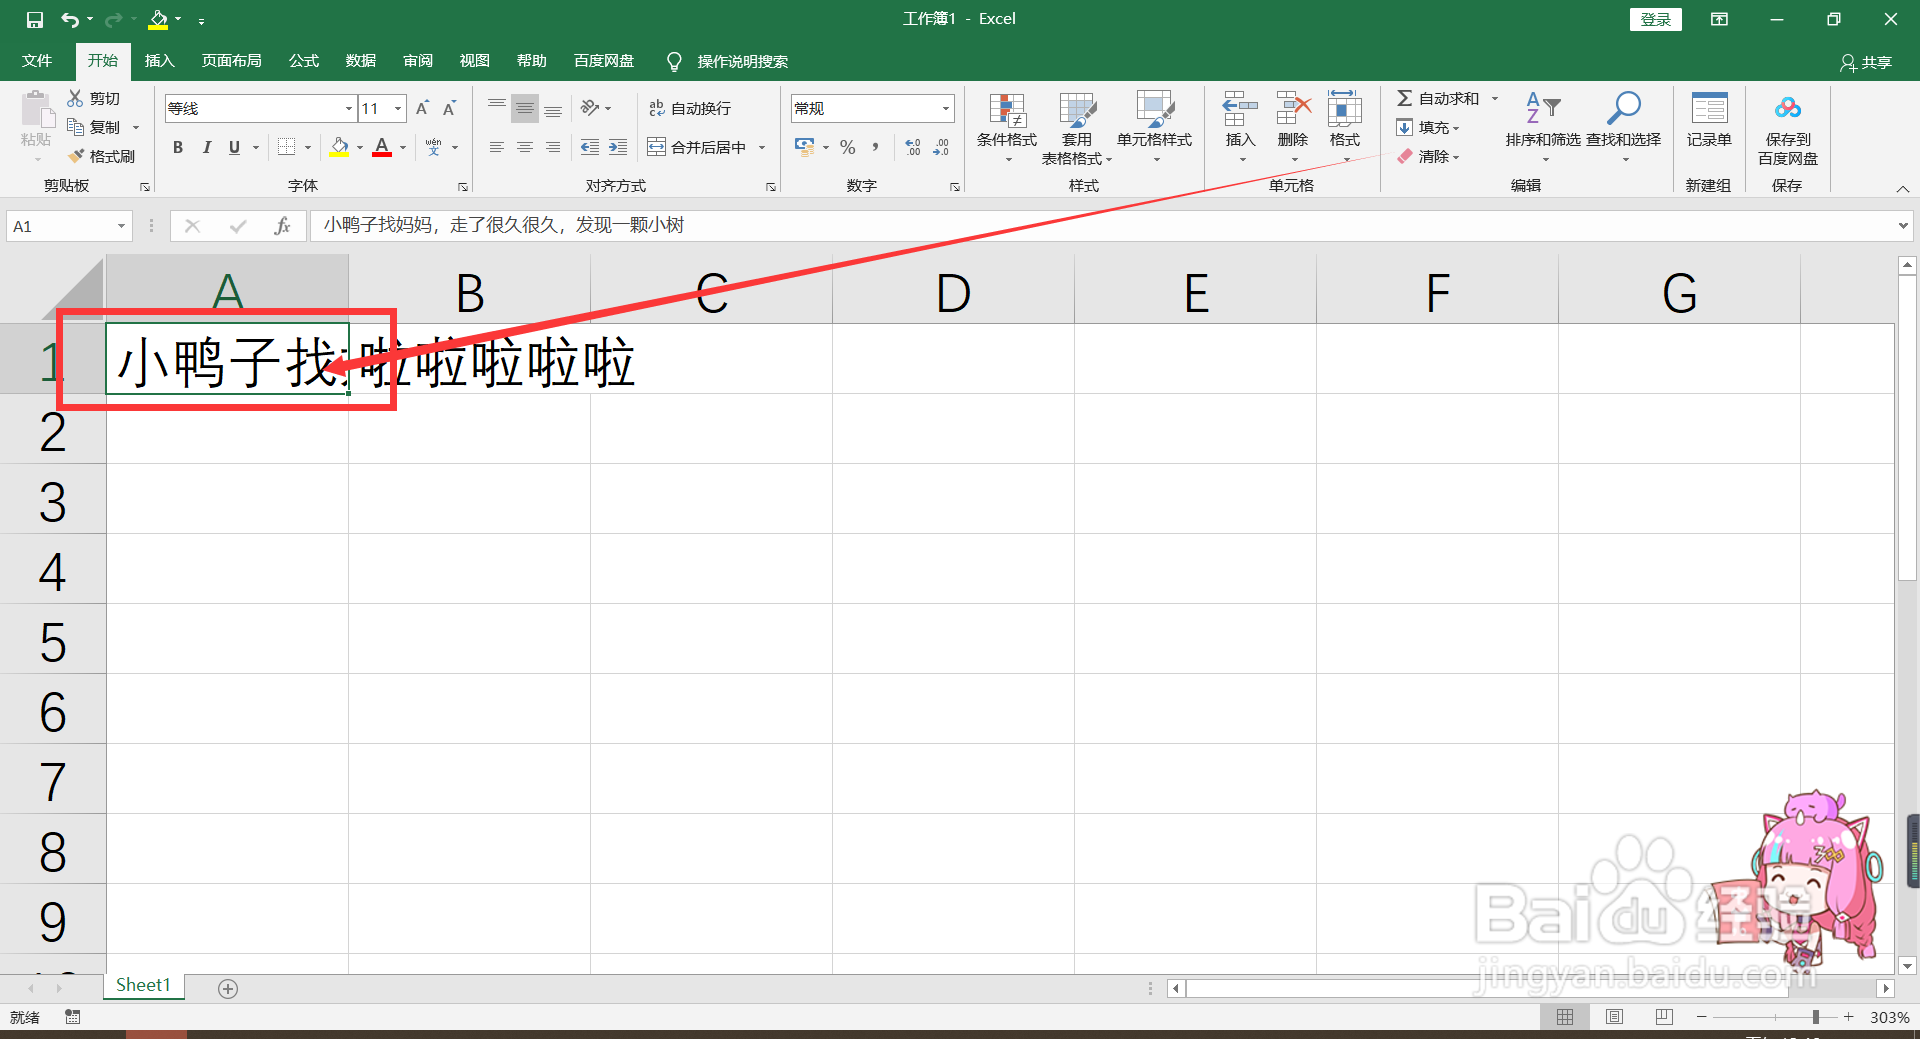Switch to the 插入 ribbon tab
This screenshot has height=1039, width=1920.
click(x=159, y=61)
